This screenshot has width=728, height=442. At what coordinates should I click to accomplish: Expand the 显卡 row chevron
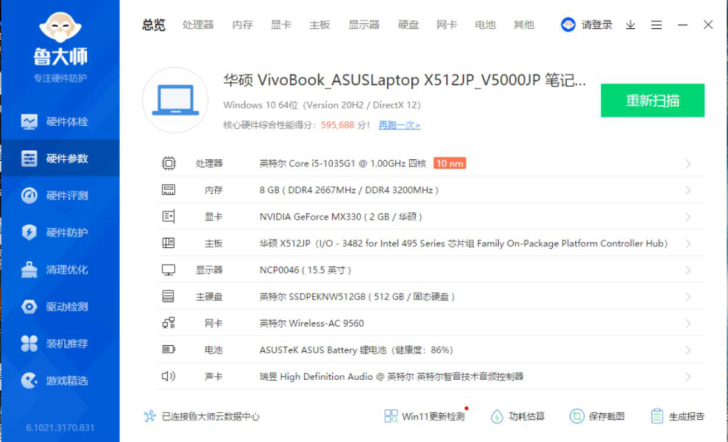pos(688,217)
